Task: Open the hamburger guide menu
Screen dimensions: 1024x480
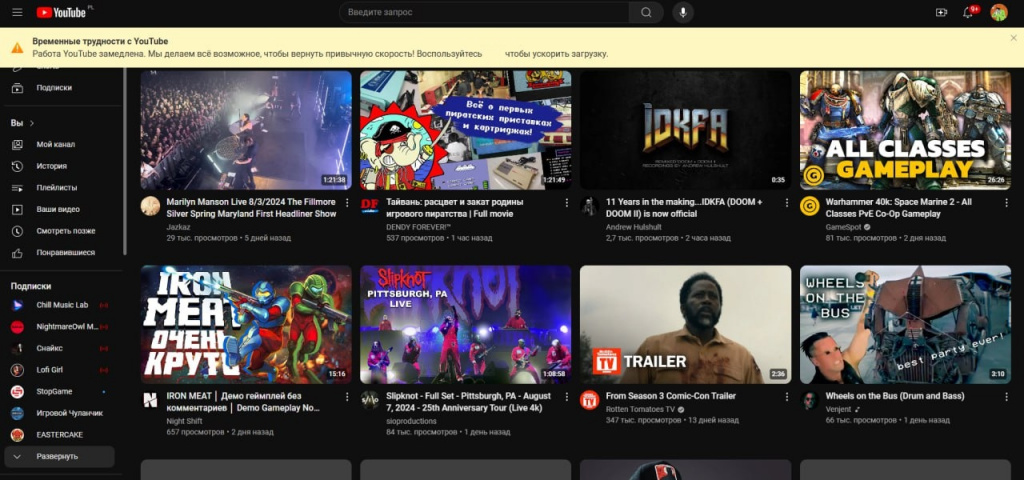Action: tap(17, 12)
